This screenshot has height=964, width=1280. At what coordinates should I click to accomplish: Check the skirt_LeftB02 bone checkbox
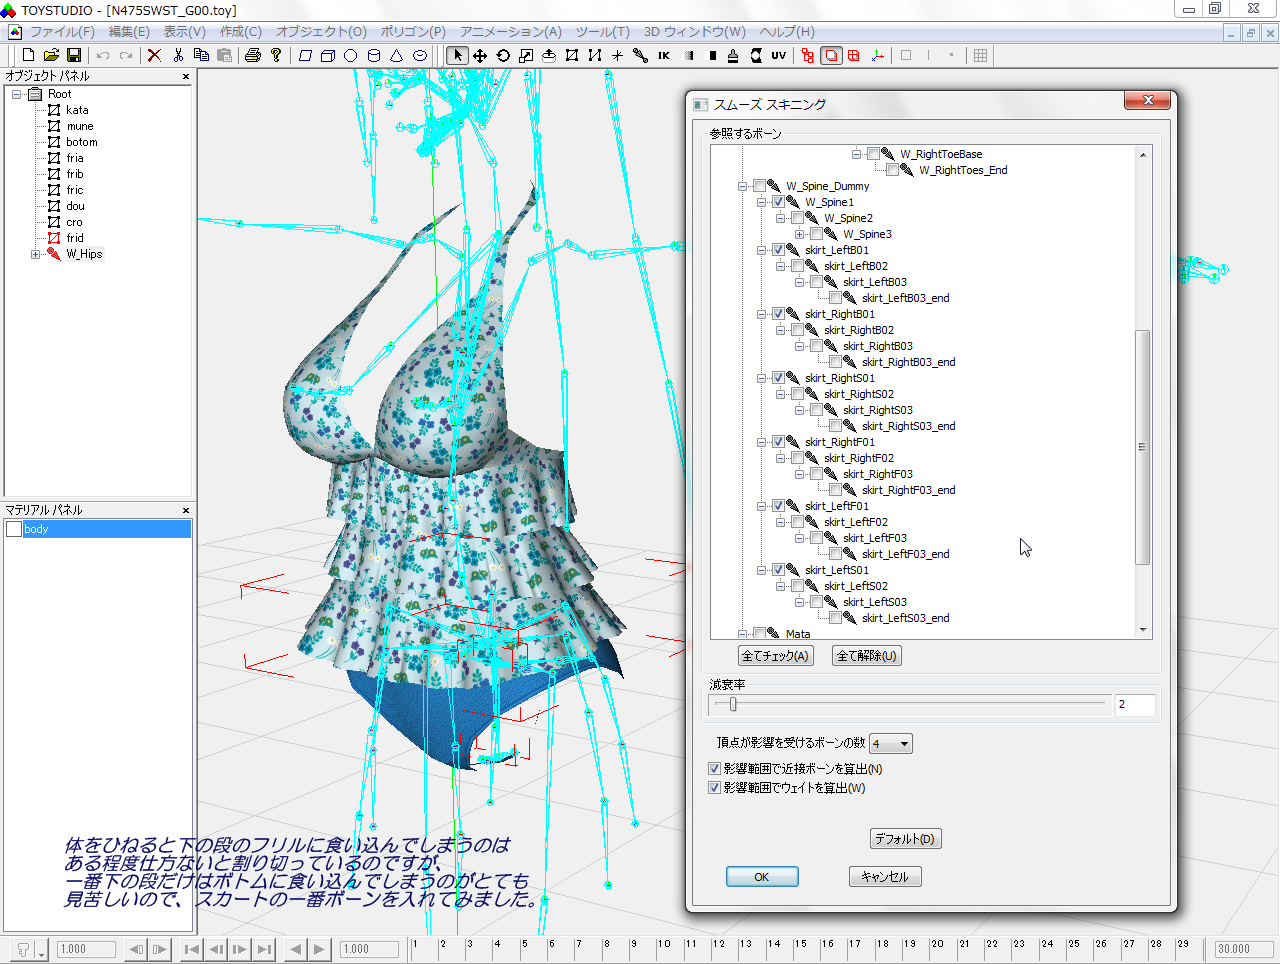pos(797,266)
